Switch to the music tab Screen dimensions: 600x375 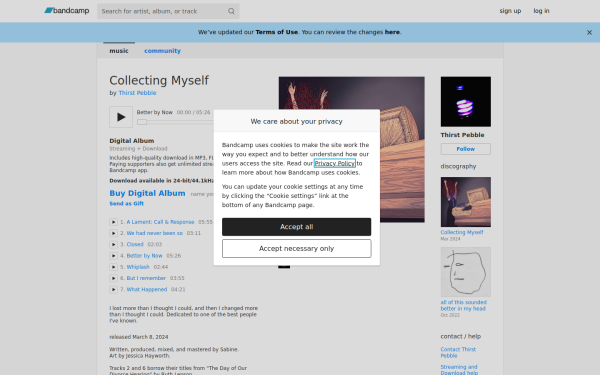[119, 51]
